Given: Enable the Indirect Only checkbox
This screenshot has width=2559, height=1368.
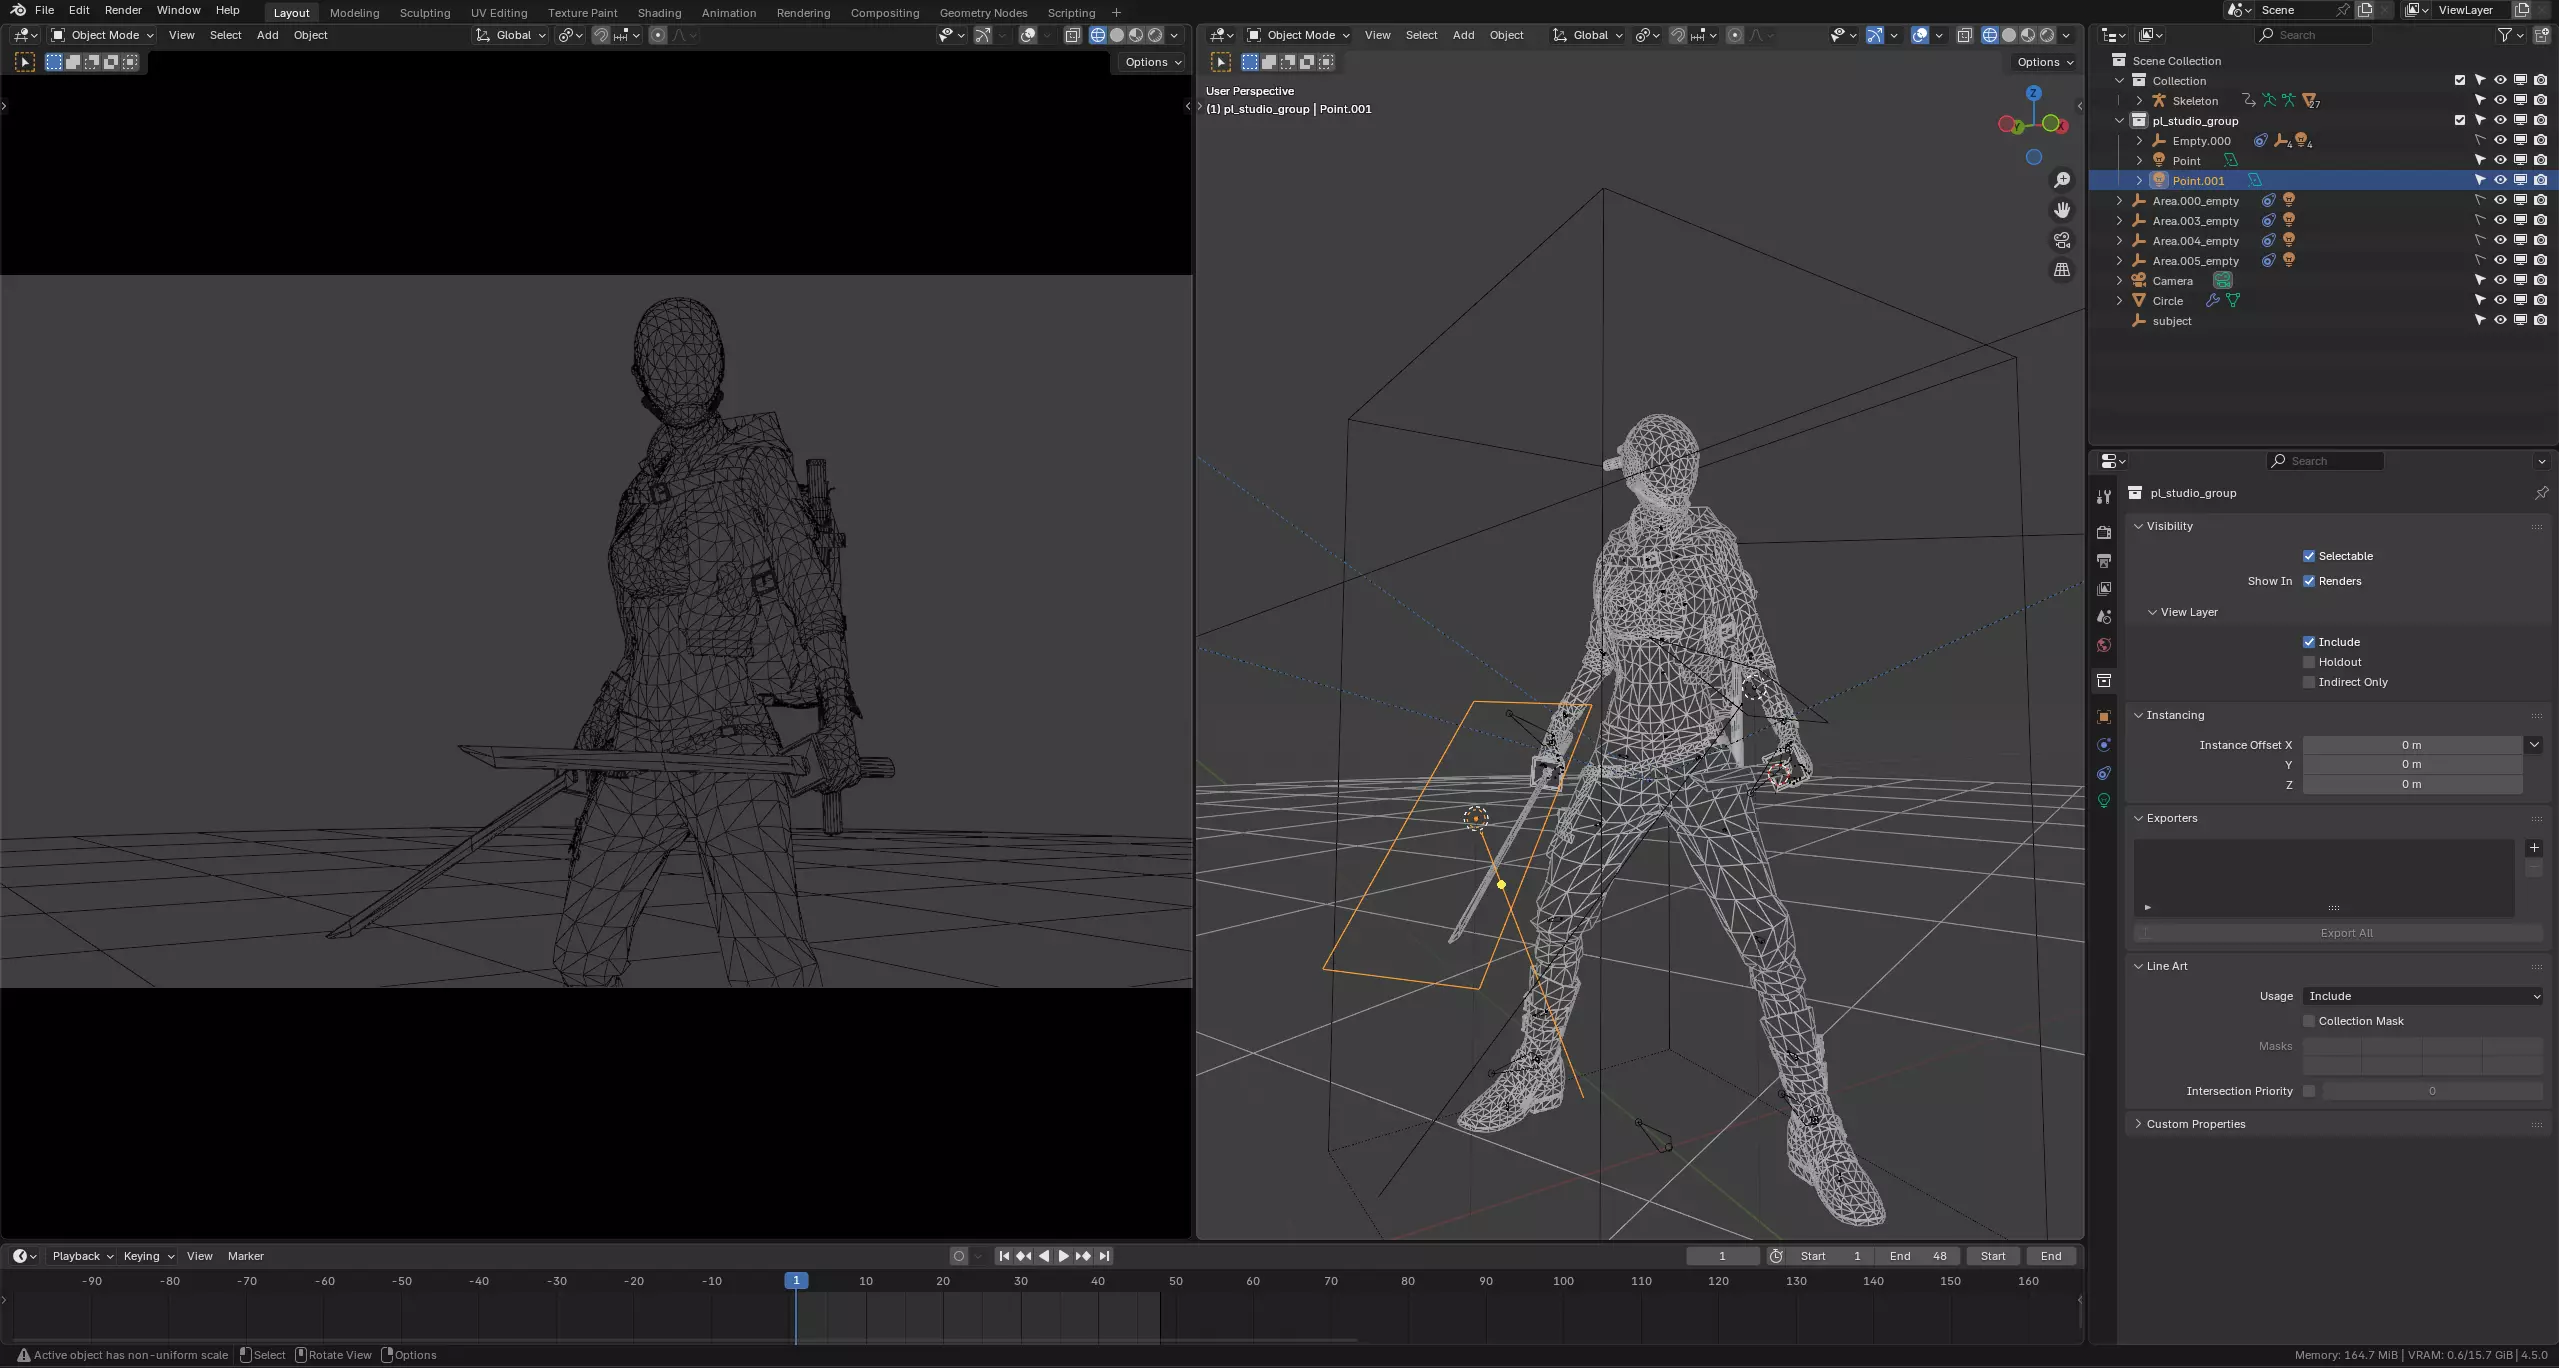Looking at the screenshot, I should pos(2309,682).
